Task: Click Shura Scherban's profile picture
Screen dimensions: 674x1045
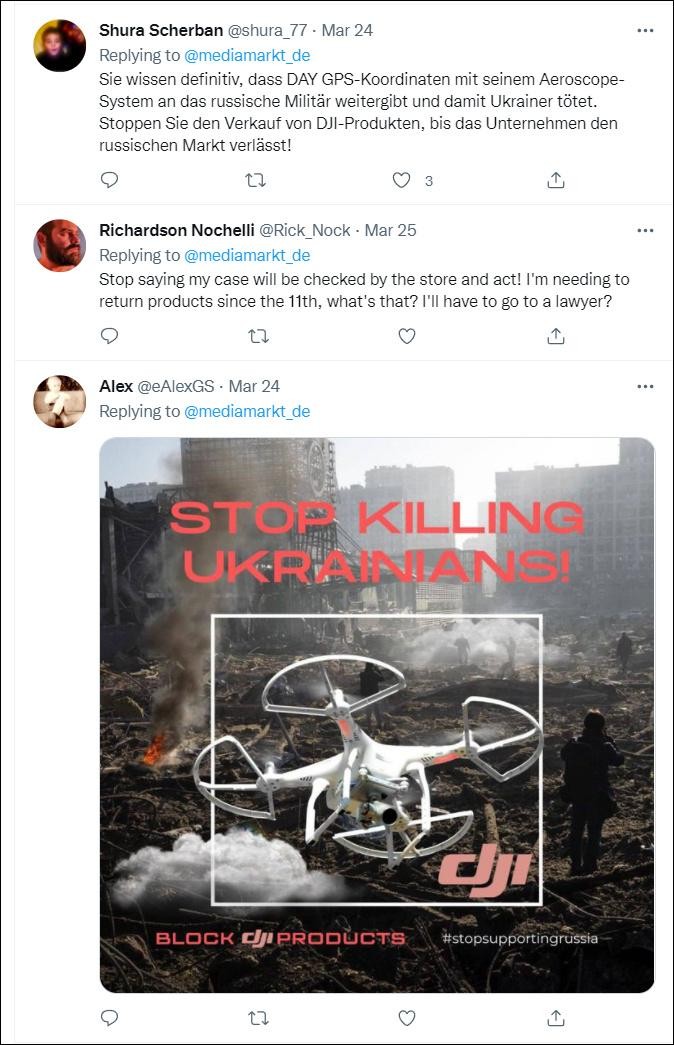Action: [60, 46]
